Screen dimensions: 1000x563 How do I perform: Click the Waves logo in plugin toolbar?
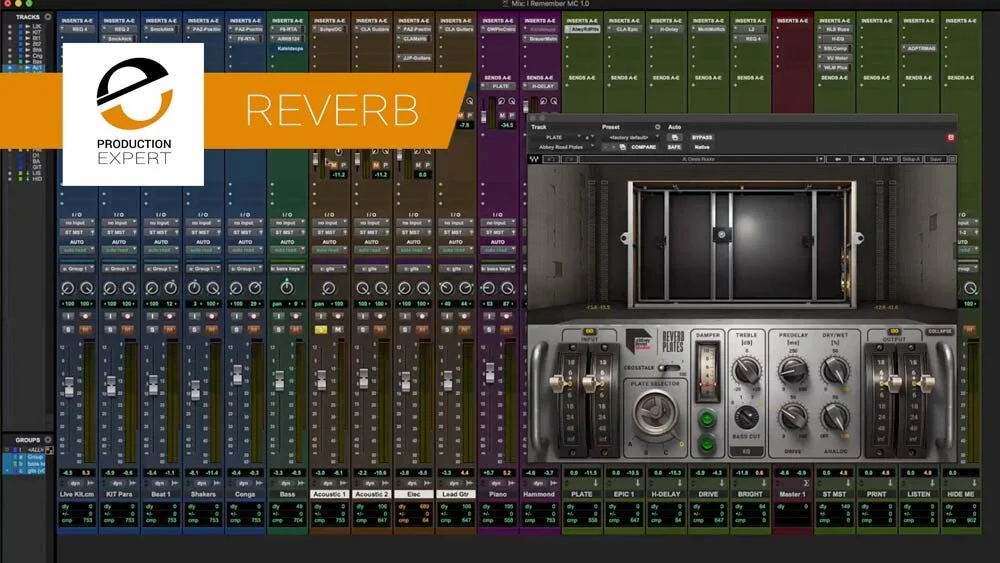(x=534, y=159)
